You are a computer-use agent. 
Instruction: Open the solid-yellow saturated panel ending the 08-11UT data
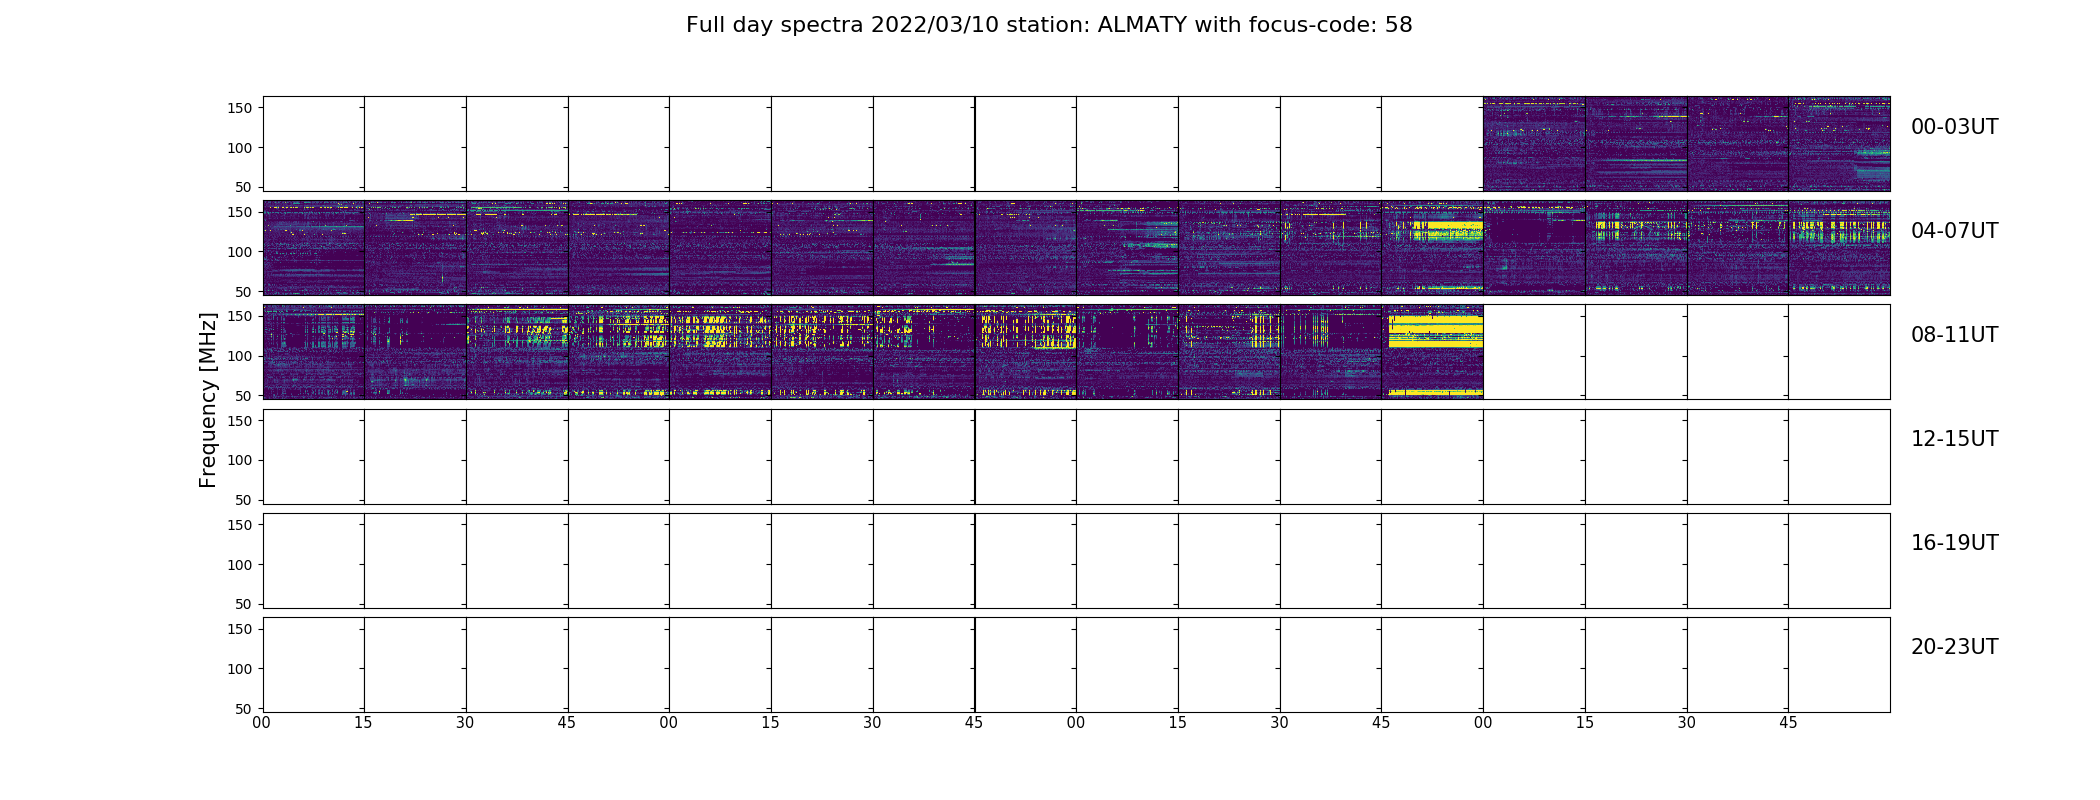(1432, 352)
